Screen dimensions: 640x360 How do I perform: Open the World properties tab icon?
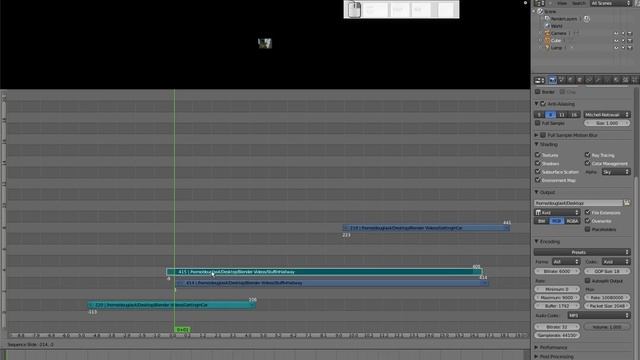pos(571,80)
